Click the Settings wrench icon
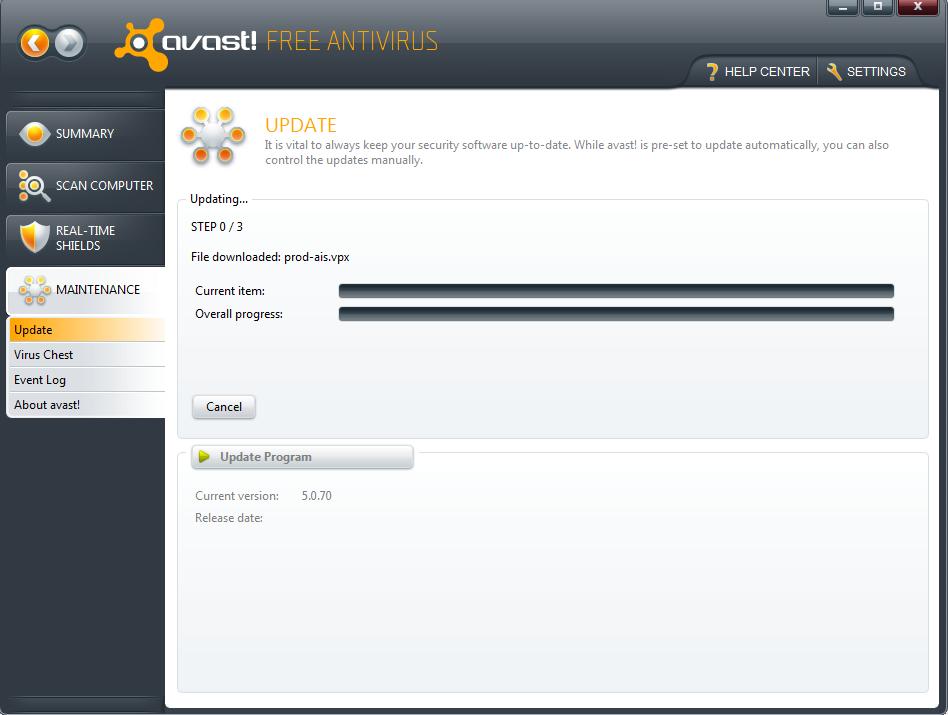This screenshot has width=948, height=715. pyautogui.click(x=834, y=71)
